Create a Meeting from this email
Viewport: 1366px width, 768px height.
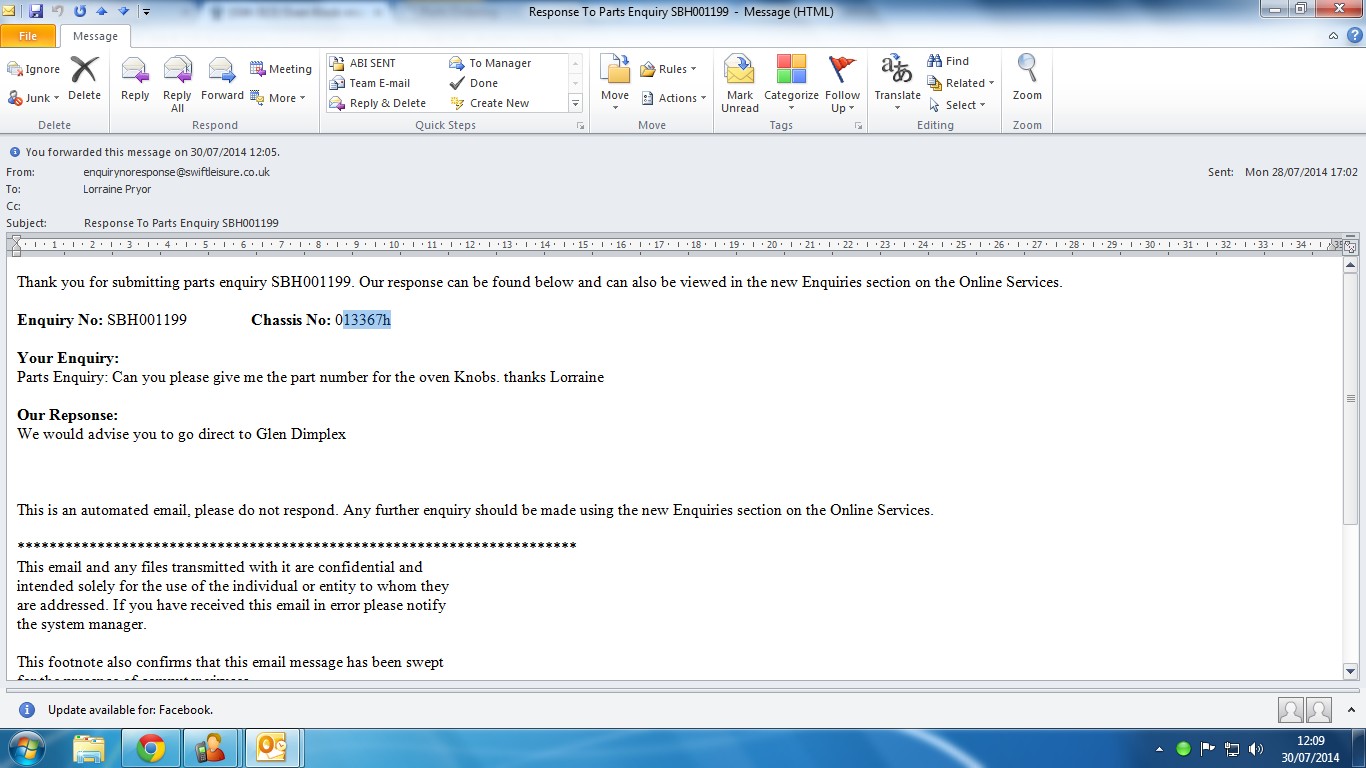pos(281,69)
